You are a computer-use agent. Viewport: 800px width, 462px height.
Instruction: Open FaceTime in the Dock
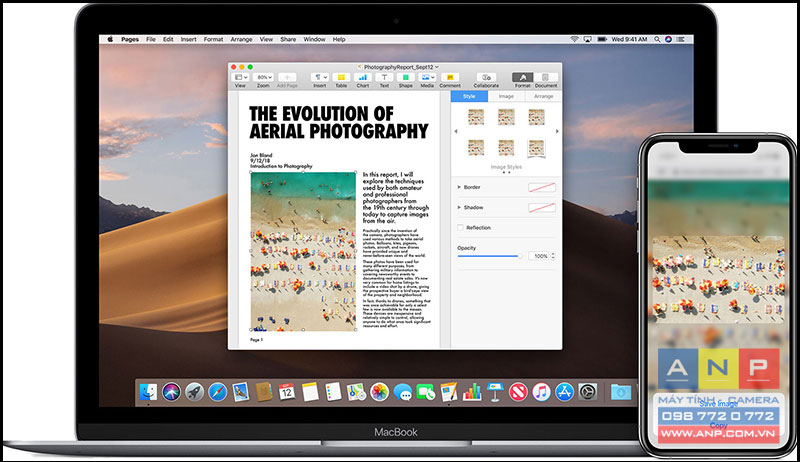click(x=426, y=392)
